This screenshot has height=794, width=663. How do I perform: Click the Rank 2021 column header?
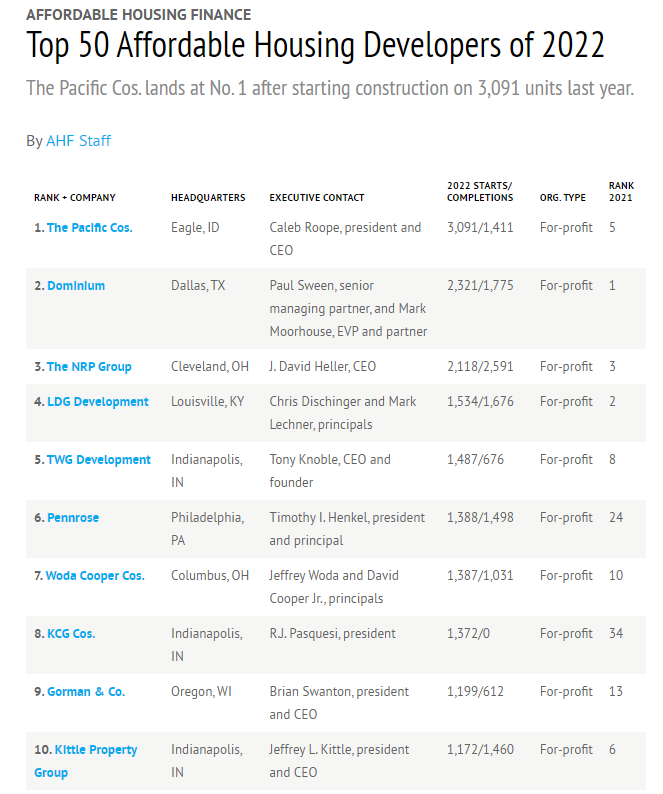point(621,191)
